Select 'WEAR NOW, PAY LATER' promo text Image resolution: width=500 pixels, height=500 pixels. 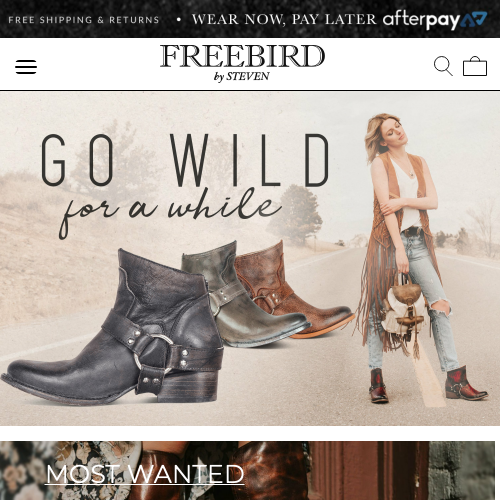284,19
